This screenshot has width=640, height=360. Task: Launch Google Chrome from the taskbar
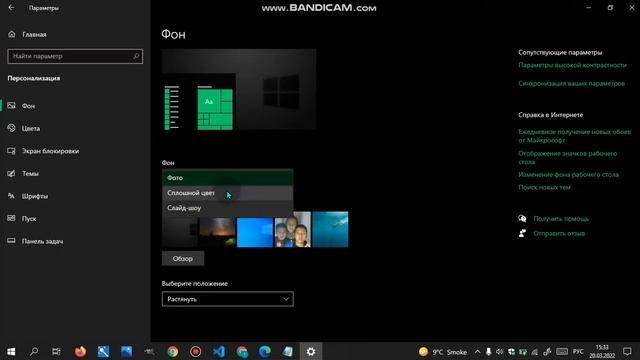click(173, 351)
